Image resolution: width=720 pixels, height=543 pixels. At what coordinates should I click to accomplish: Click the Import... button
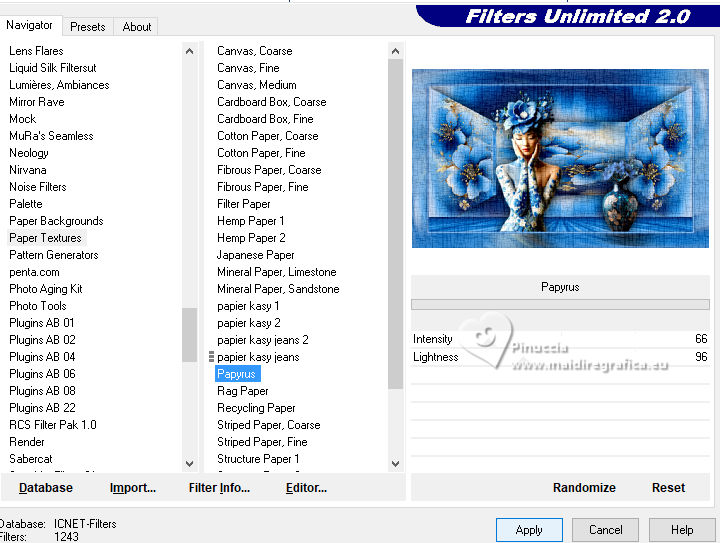coord(133,487)
